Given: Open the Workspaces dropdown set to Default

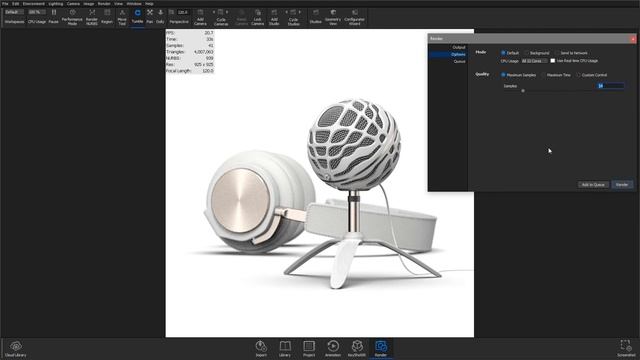Looking at the screenshot, I should pyautogui.click(x=14, y=12).
